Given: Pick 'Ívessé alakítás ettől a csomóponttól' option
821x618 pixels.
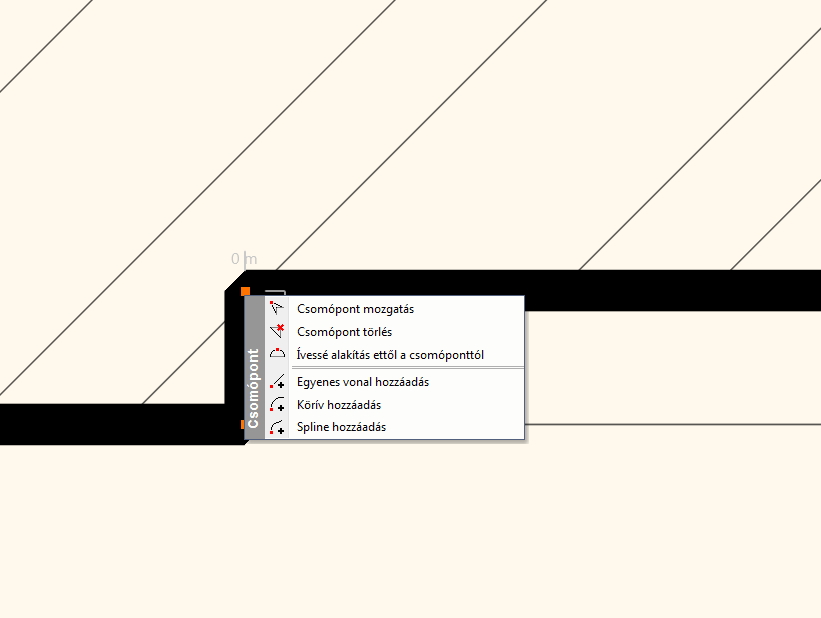Looking at the screenshot, I should [x=390, y=354].
